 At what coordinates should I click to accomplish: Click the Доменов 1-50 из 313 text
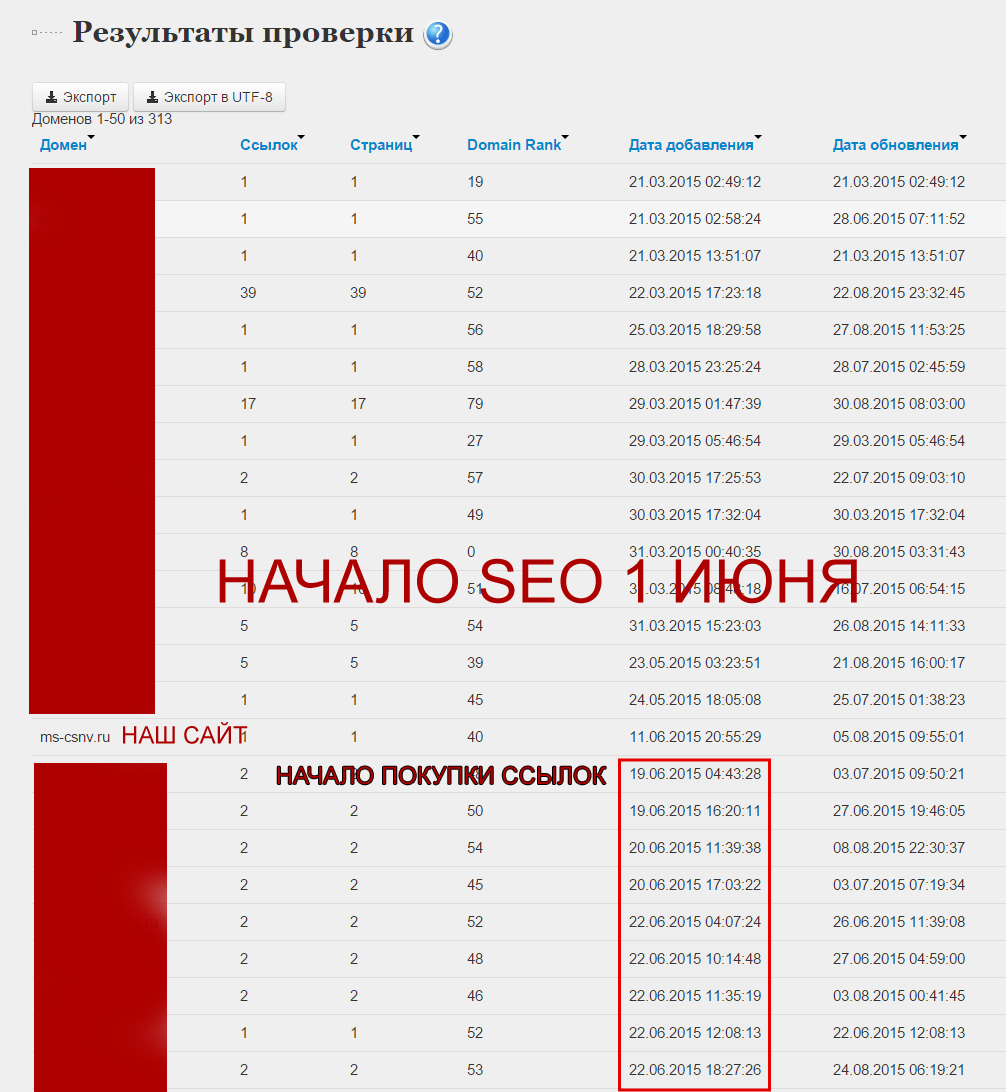tap(102, 119)
